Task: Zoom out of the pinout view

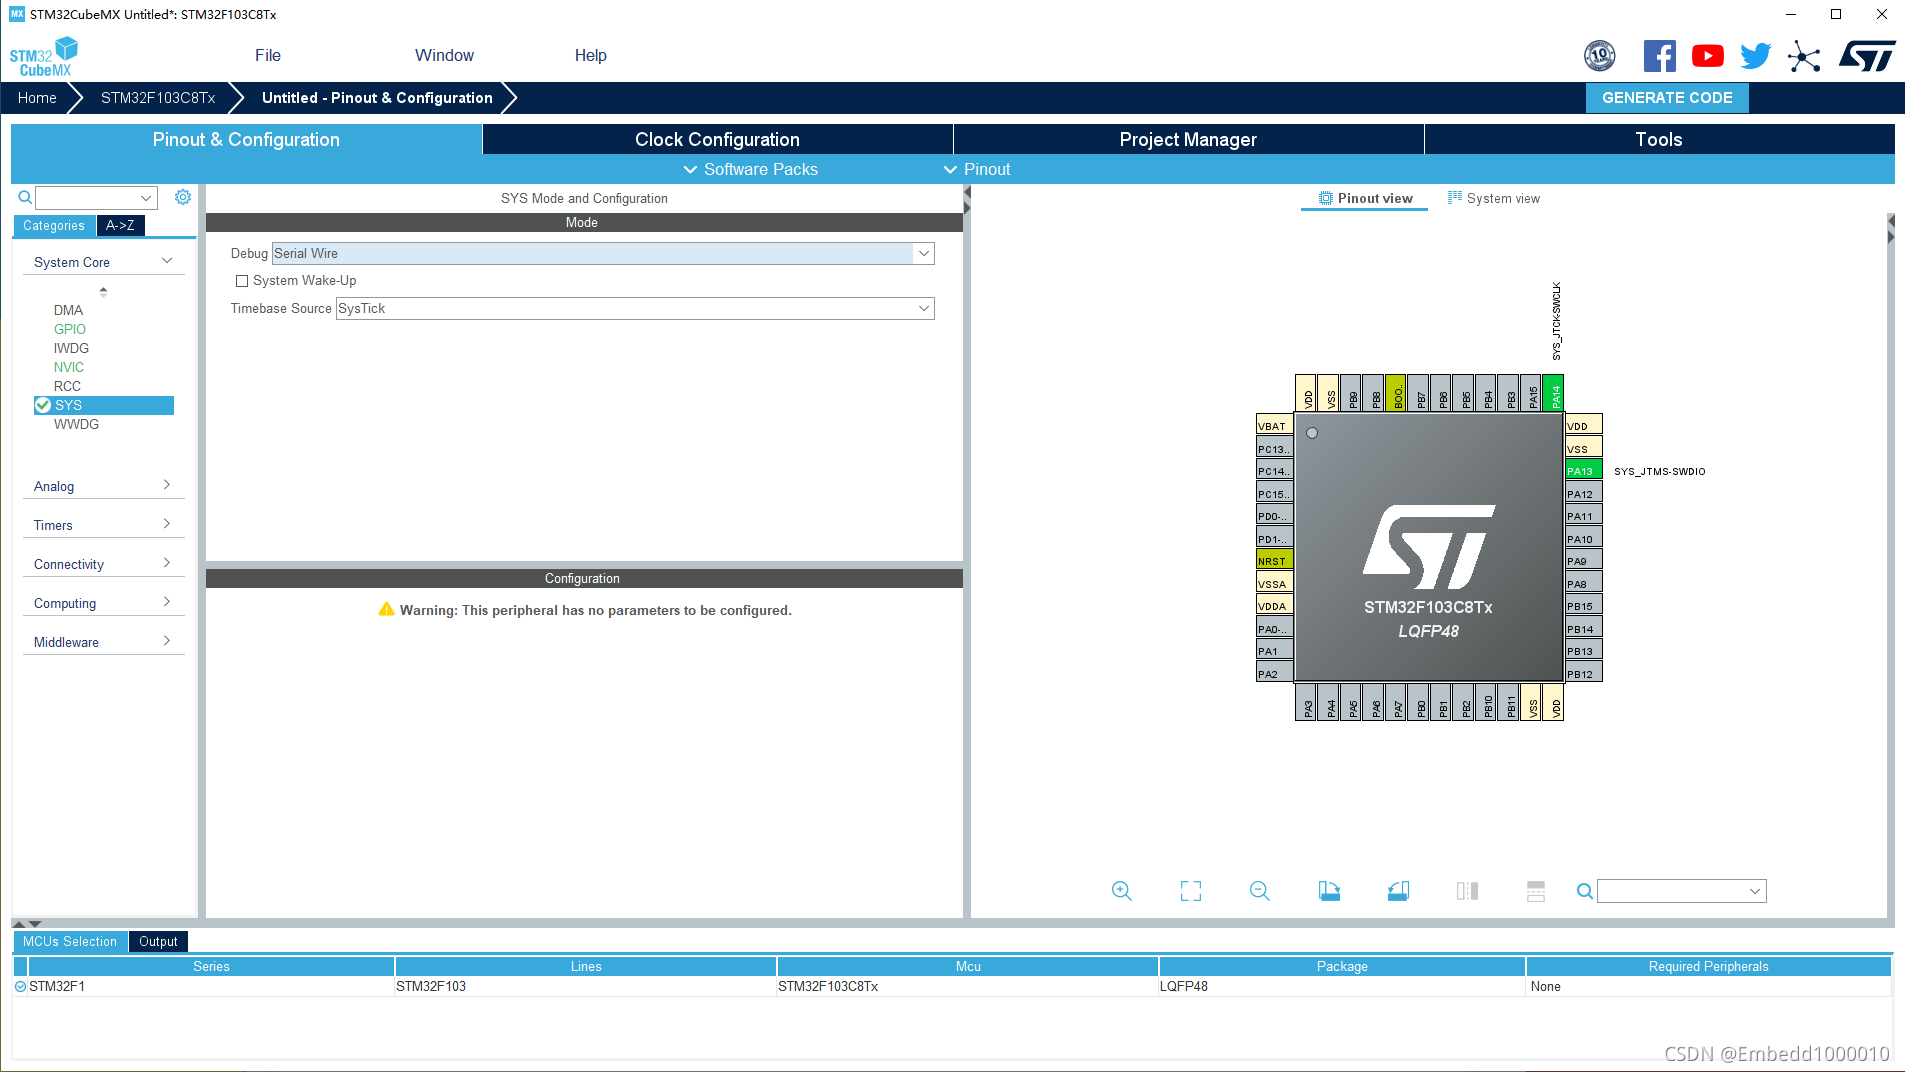Action: [x=1260, y=891]
